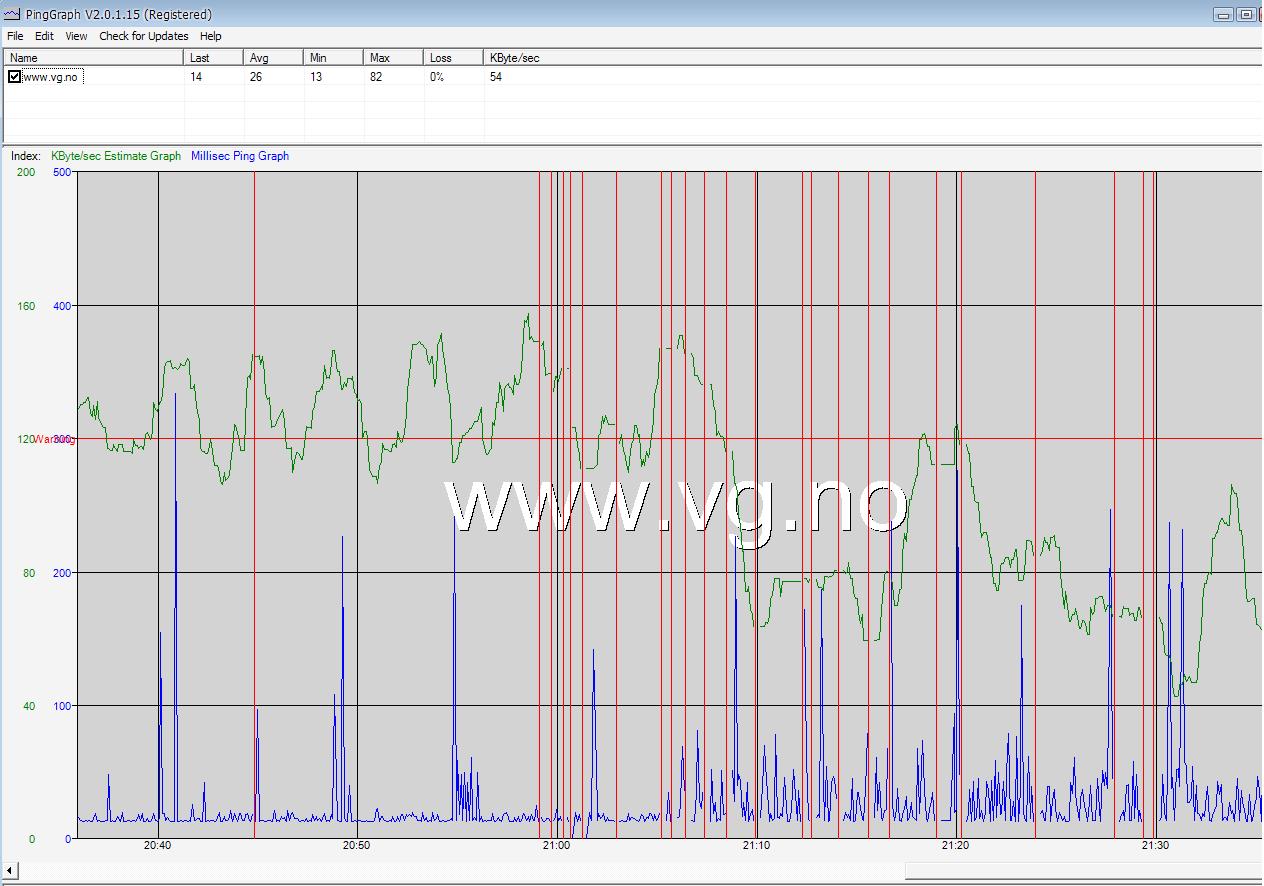Click the PingGraph app icon in title bar
The image size is (1264, 886).
[12, 14]
